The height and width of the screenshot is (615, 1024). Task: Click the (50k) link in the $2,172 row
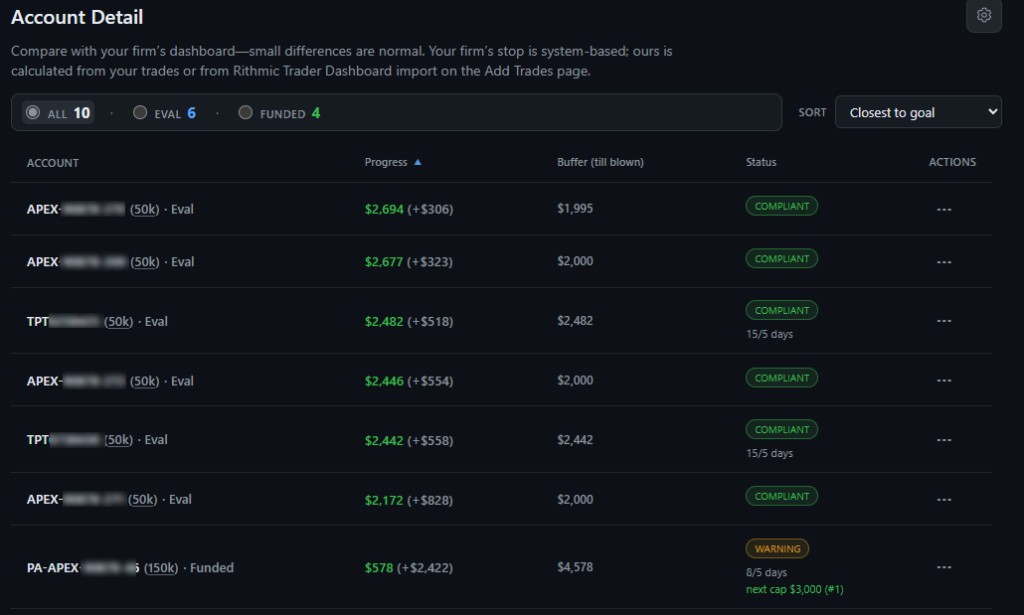142,499
